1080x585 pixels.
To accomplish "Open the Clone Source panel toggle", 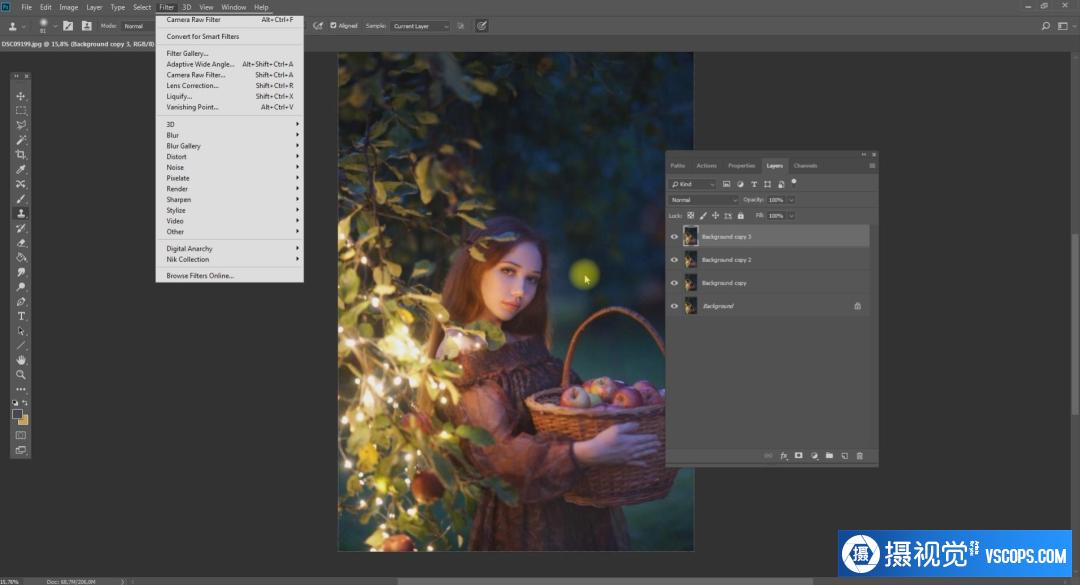I will 87,26.
